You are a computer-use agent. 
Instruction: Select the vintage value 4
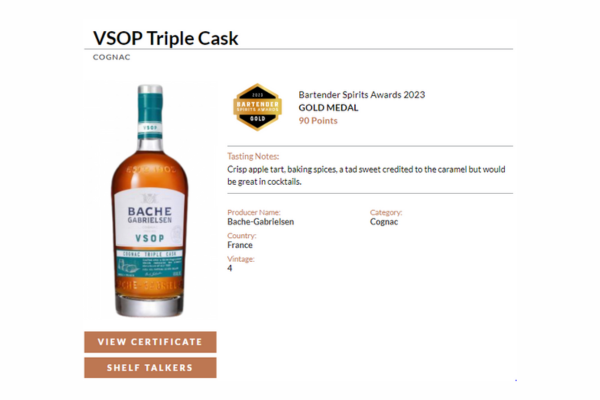pyautogui.click(x=230, y=268)
